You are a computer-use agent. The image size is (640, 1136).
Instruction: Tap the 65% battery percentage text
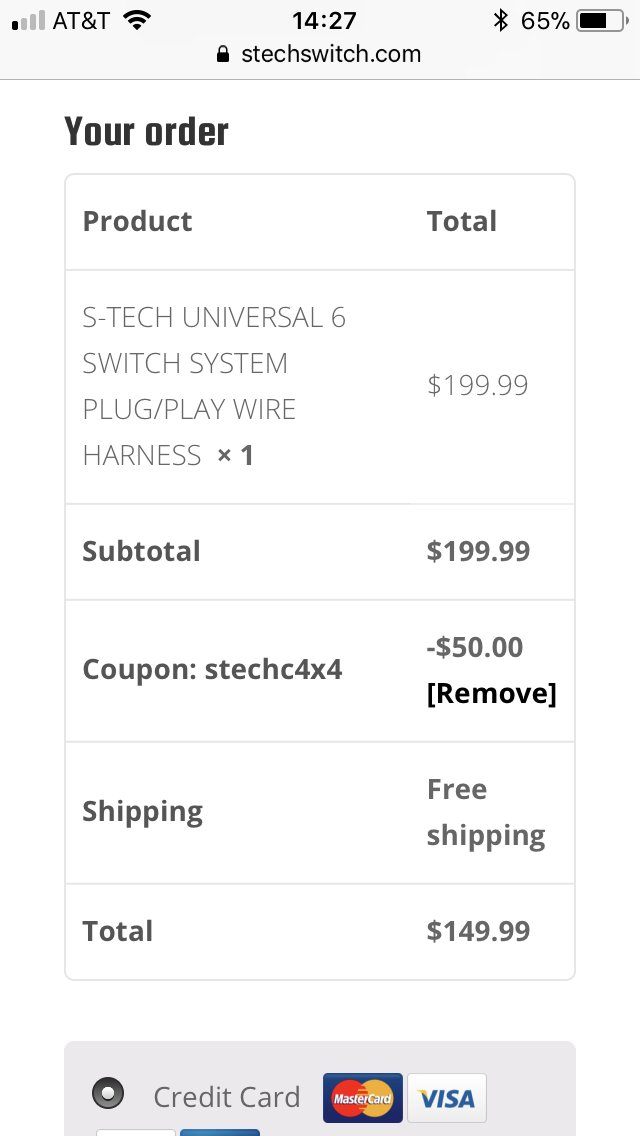coord(544,21)
